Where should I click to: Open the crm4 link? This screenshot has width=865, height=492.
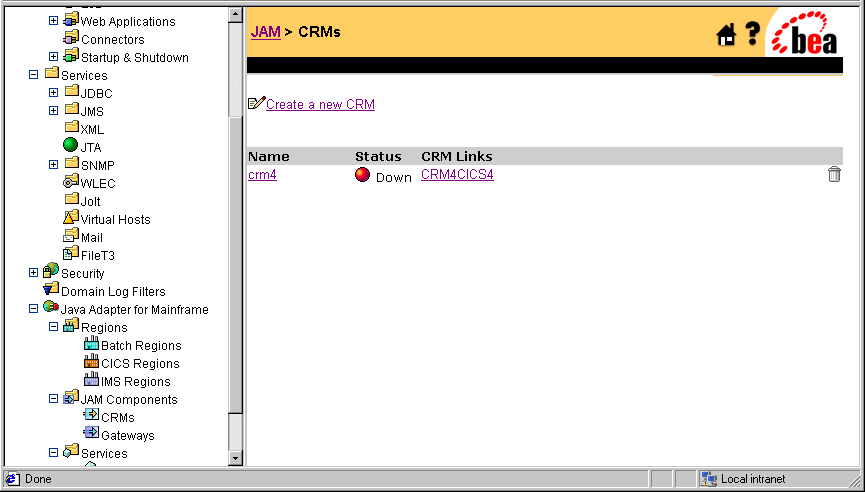point(263,175)
